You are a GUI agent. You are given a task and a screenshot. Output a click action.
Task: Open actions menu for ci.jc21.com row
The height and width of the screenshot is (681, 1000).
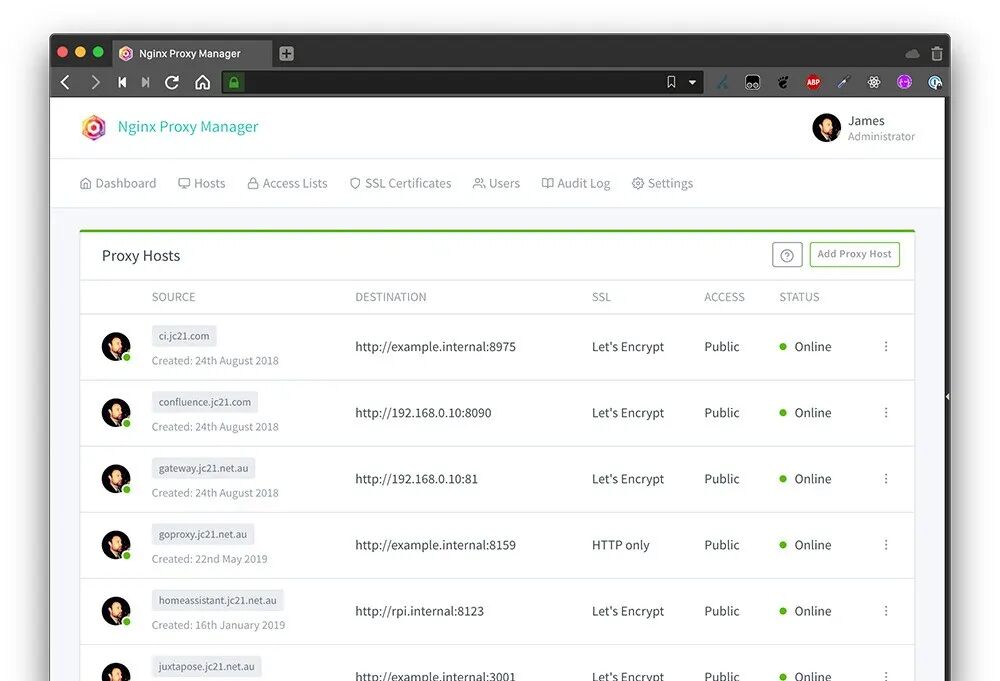coord(886,346)
